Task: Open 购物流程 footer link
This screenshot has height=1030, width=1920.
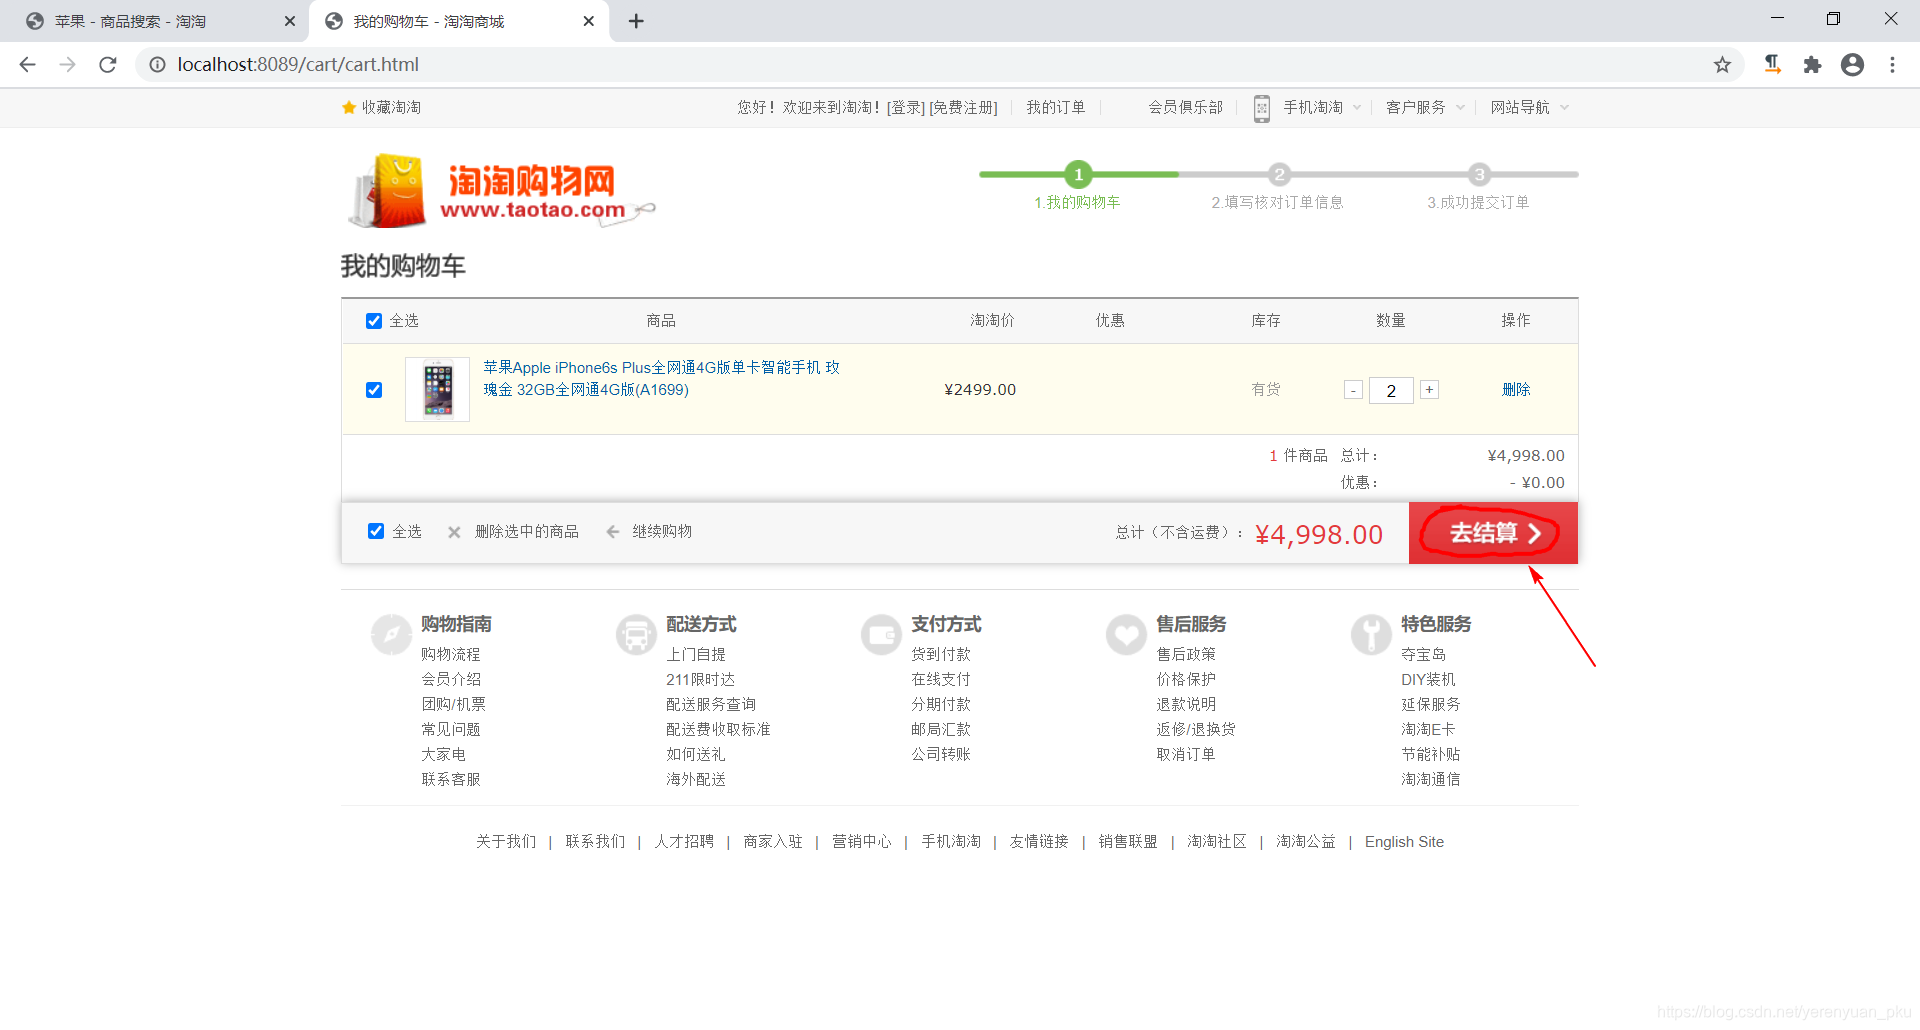Action: pos(451,654)
